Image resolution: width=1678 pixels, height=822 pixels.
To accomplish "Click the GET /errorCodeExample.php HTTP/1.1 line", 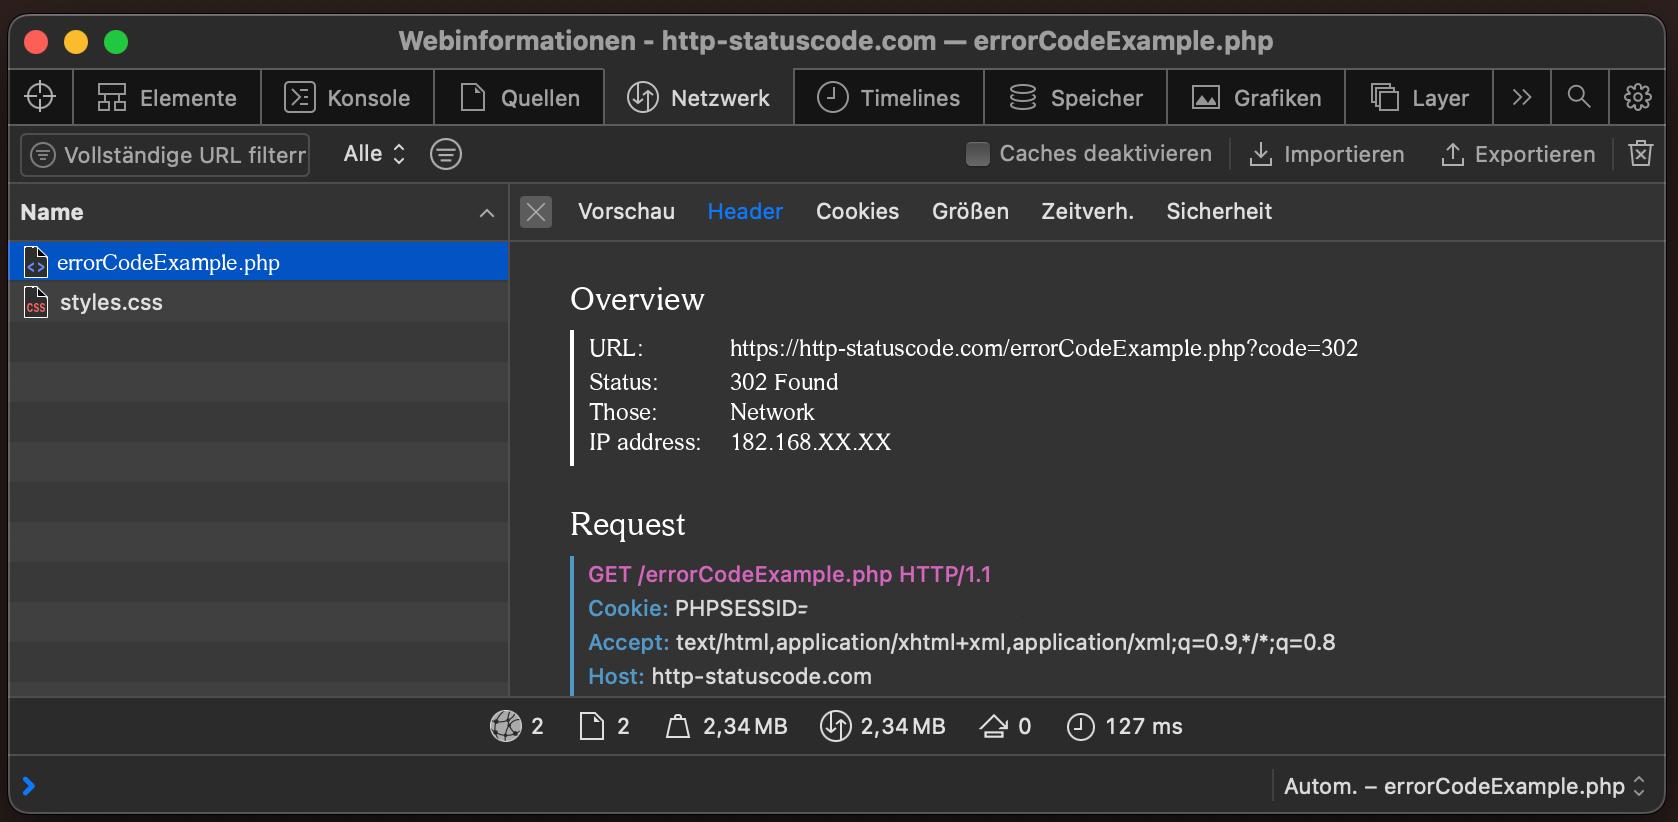I will pos(789,574).
